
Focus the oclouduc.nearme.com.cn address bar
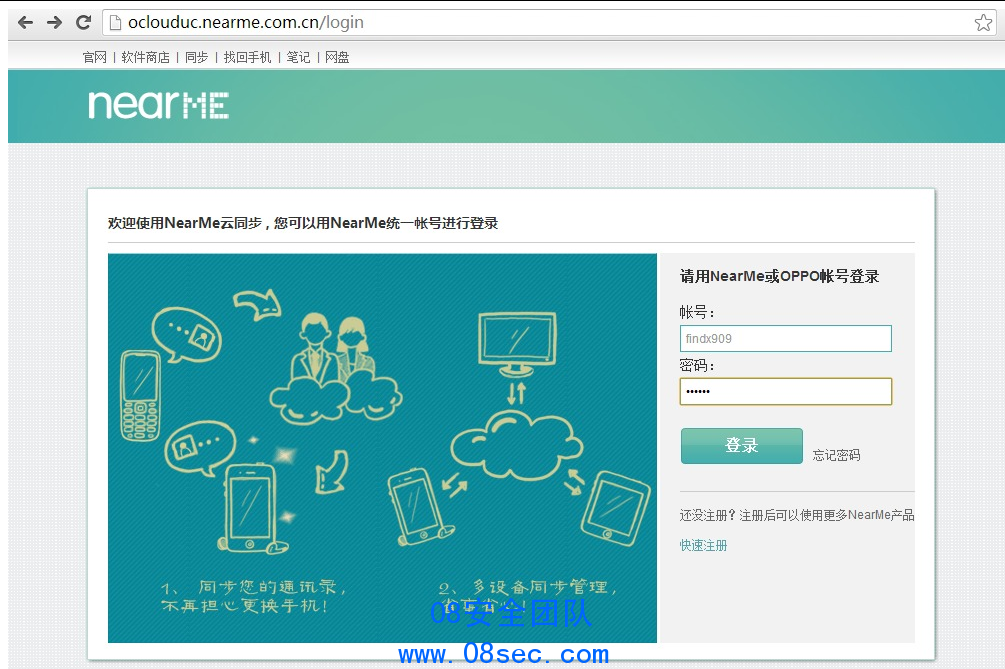[x=550, y=22]
